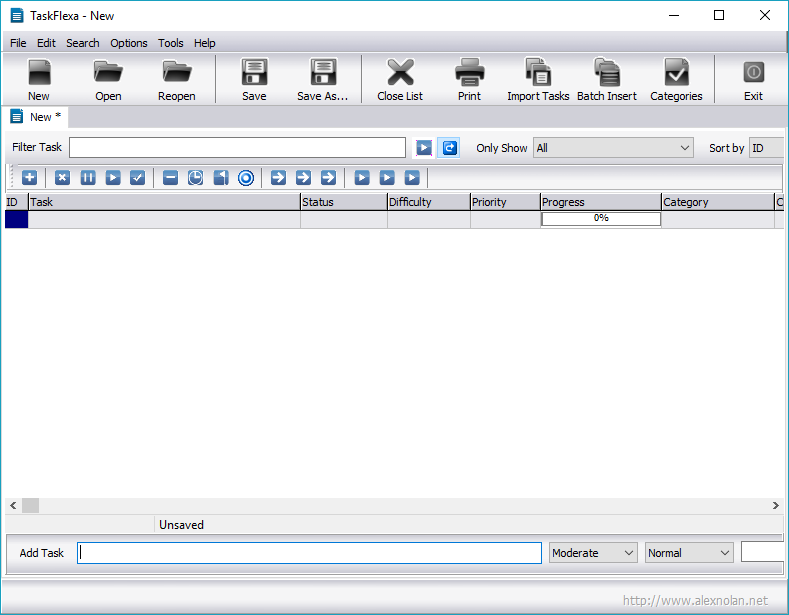Open the Tools menu
The image size is (789, 615).
pos(171,43)
